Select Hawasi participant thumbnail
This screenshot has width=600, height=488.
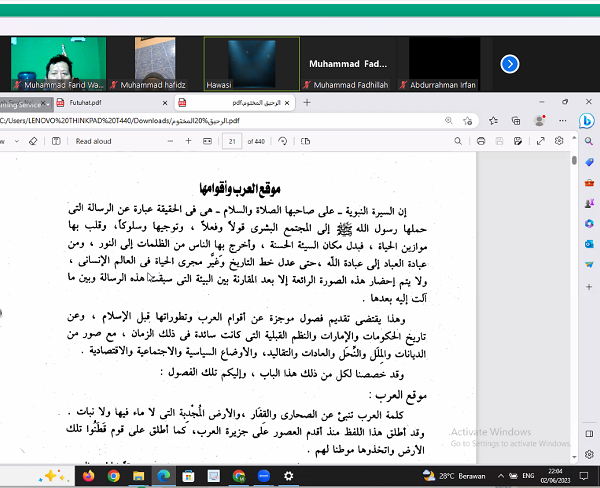252,64
